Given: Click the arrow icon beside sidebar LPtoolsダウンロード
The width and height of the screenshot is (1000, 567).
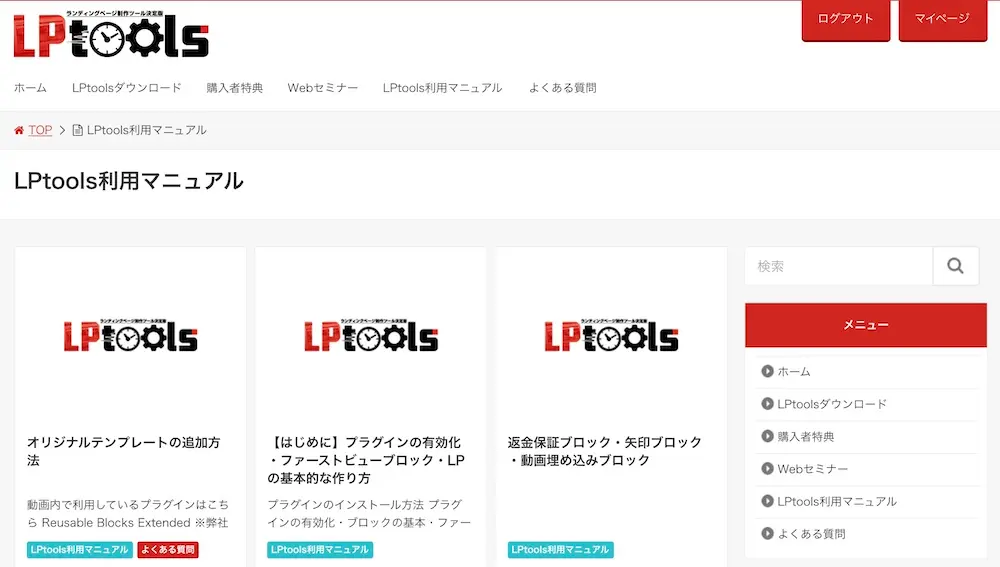Looking at the screenshot, I should point(767,404).
